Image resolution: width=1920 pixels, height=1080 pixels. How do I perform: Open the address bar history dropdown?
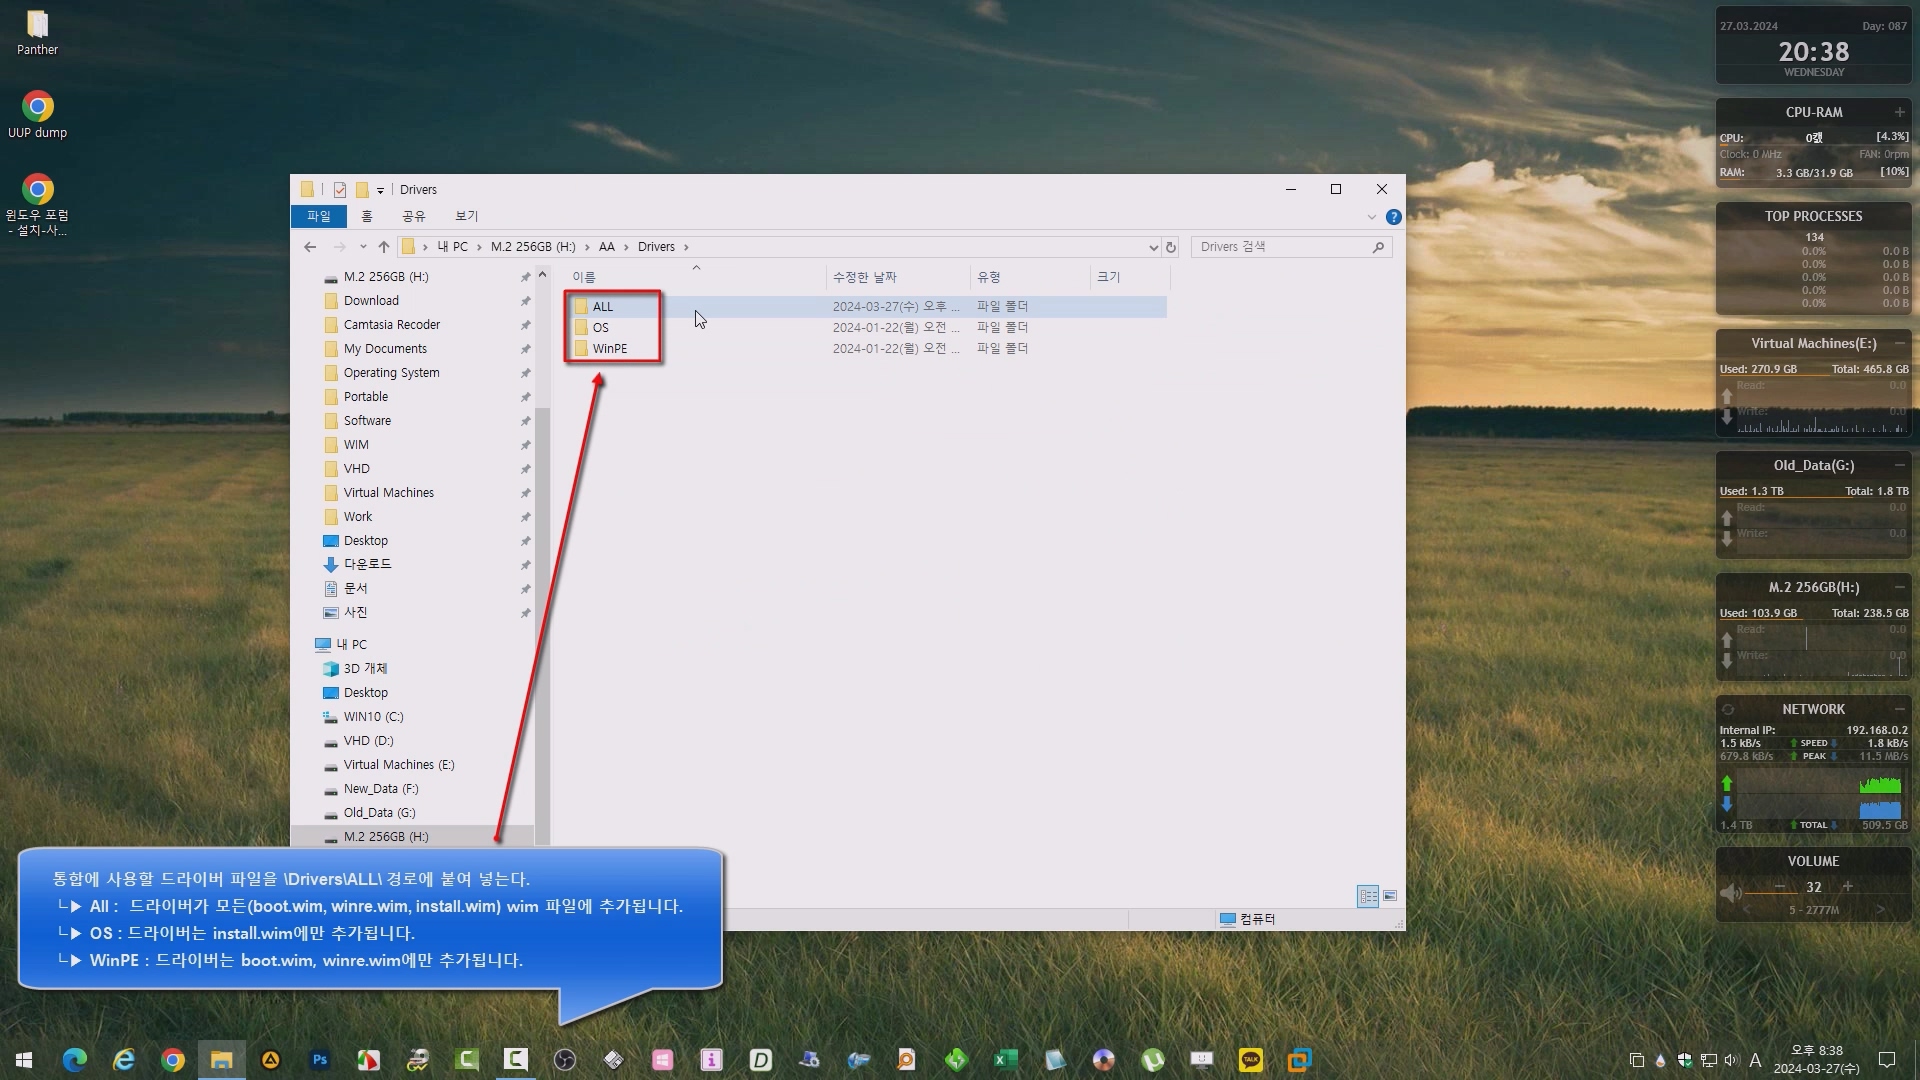(1152, 247)
